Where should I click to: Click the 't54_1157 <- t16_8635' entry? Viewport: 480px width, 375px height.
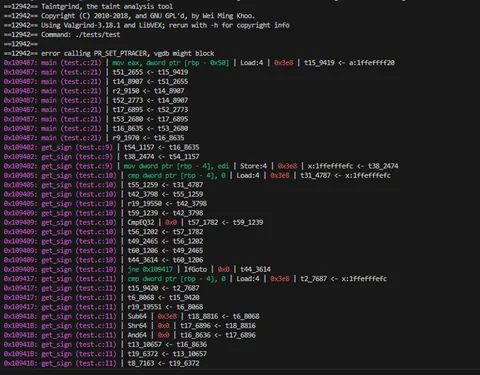tap(161, 147)
